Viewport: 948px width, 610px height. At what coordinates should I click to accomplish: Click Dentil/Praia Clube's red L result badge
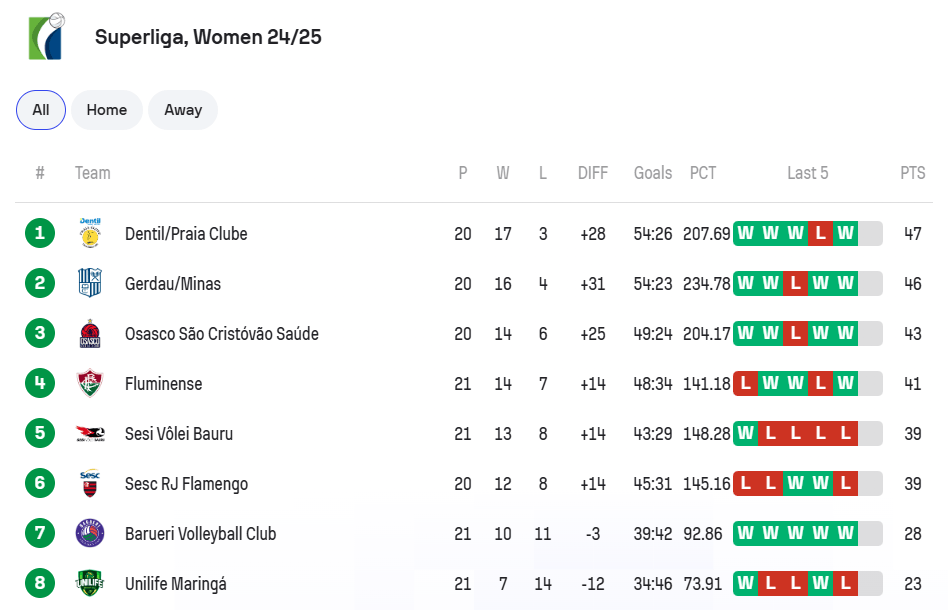820,234
